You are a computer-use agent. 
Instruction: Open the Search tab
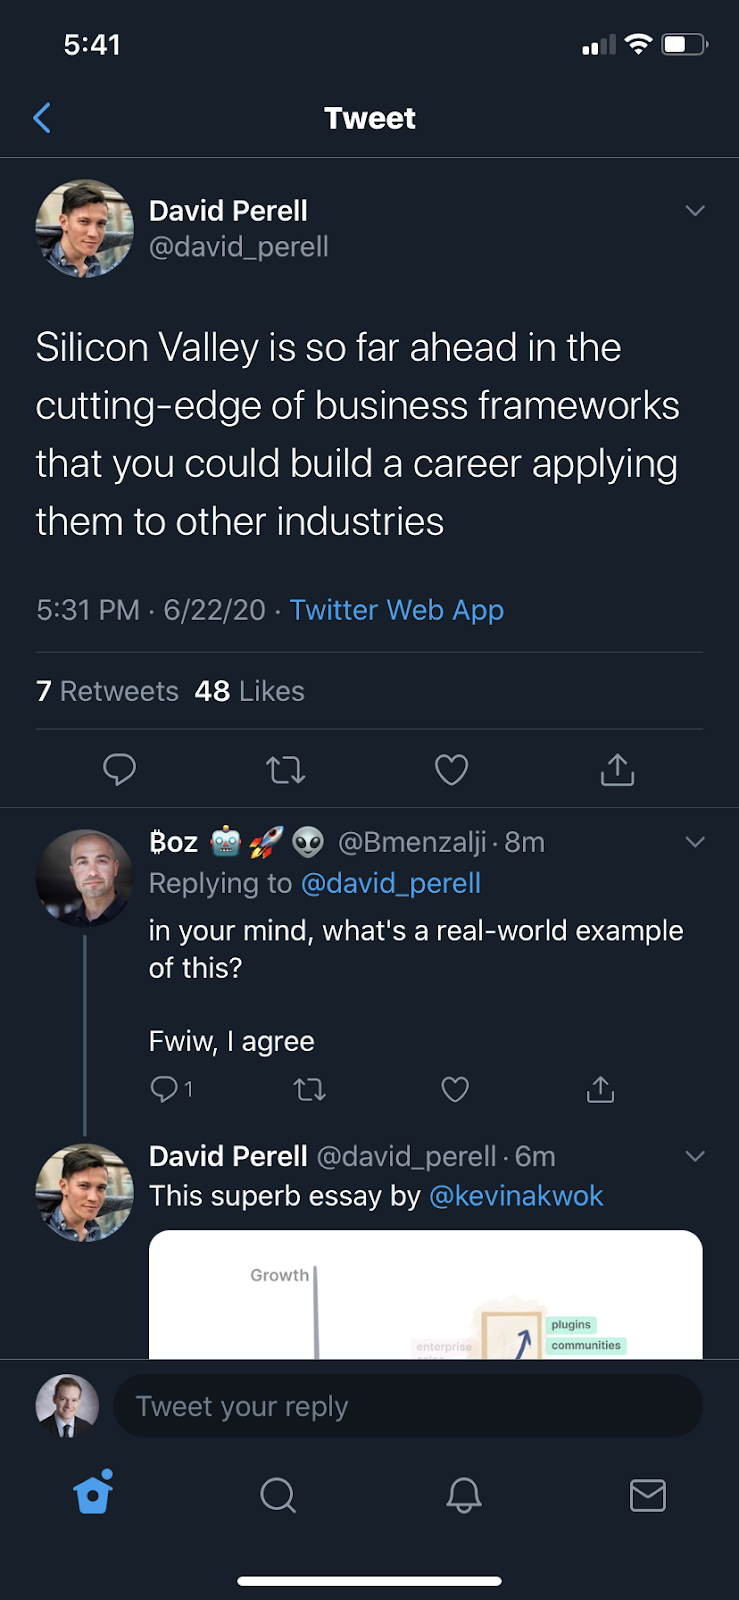point(278,1495)
